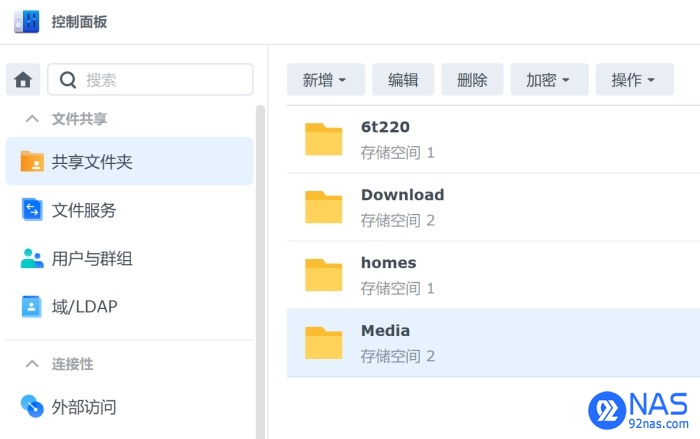The width and height of the screenshot is (700, 439).
Task: Click the 连接性 section header text
Action: coord(72,364)
